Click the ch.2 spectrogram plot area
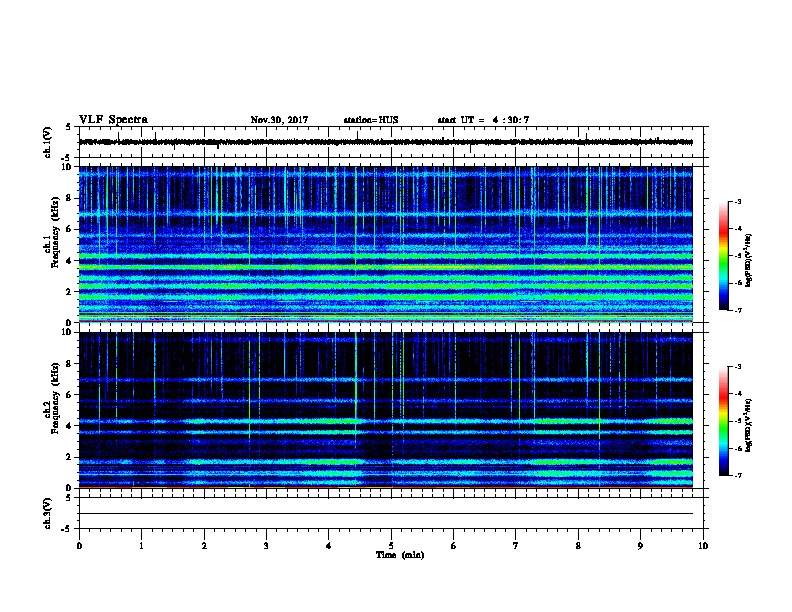792x612 pixels. click(386, 410)
